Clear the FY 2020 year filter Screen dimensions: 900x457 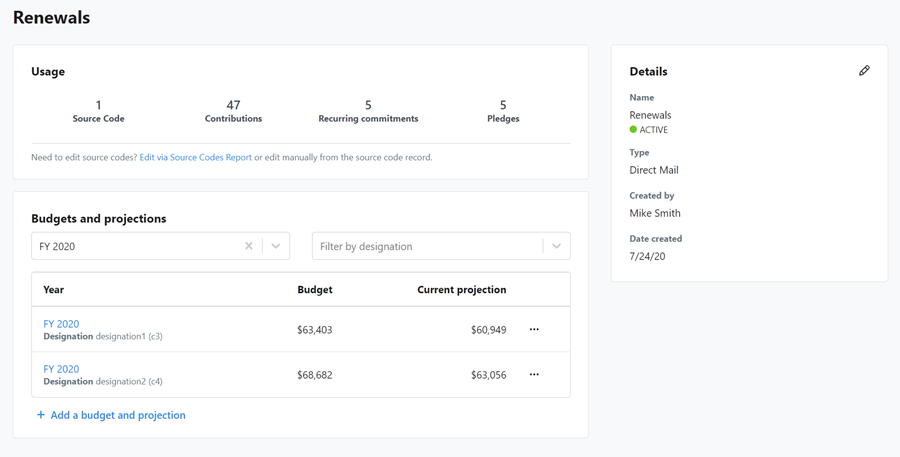pyautogui.click(x=249, y=246)
